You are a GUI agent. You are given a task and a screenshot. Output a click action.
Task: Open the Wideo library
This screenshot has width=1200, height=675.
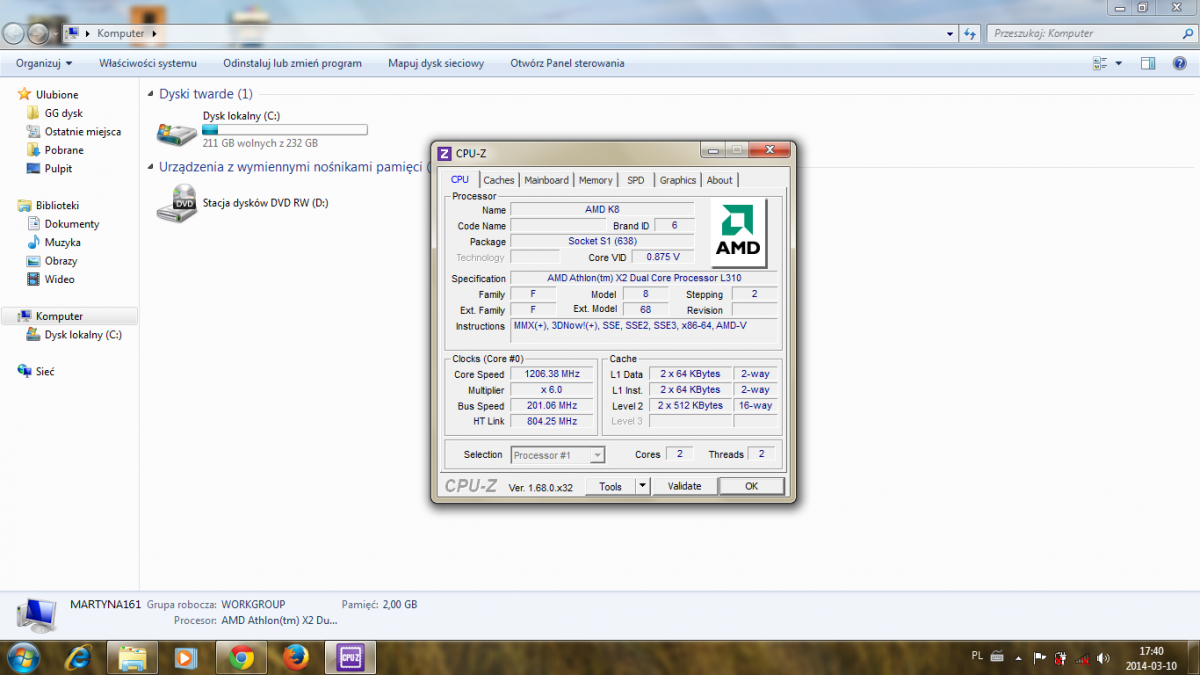pyautogui.click(x=60, y=279)
